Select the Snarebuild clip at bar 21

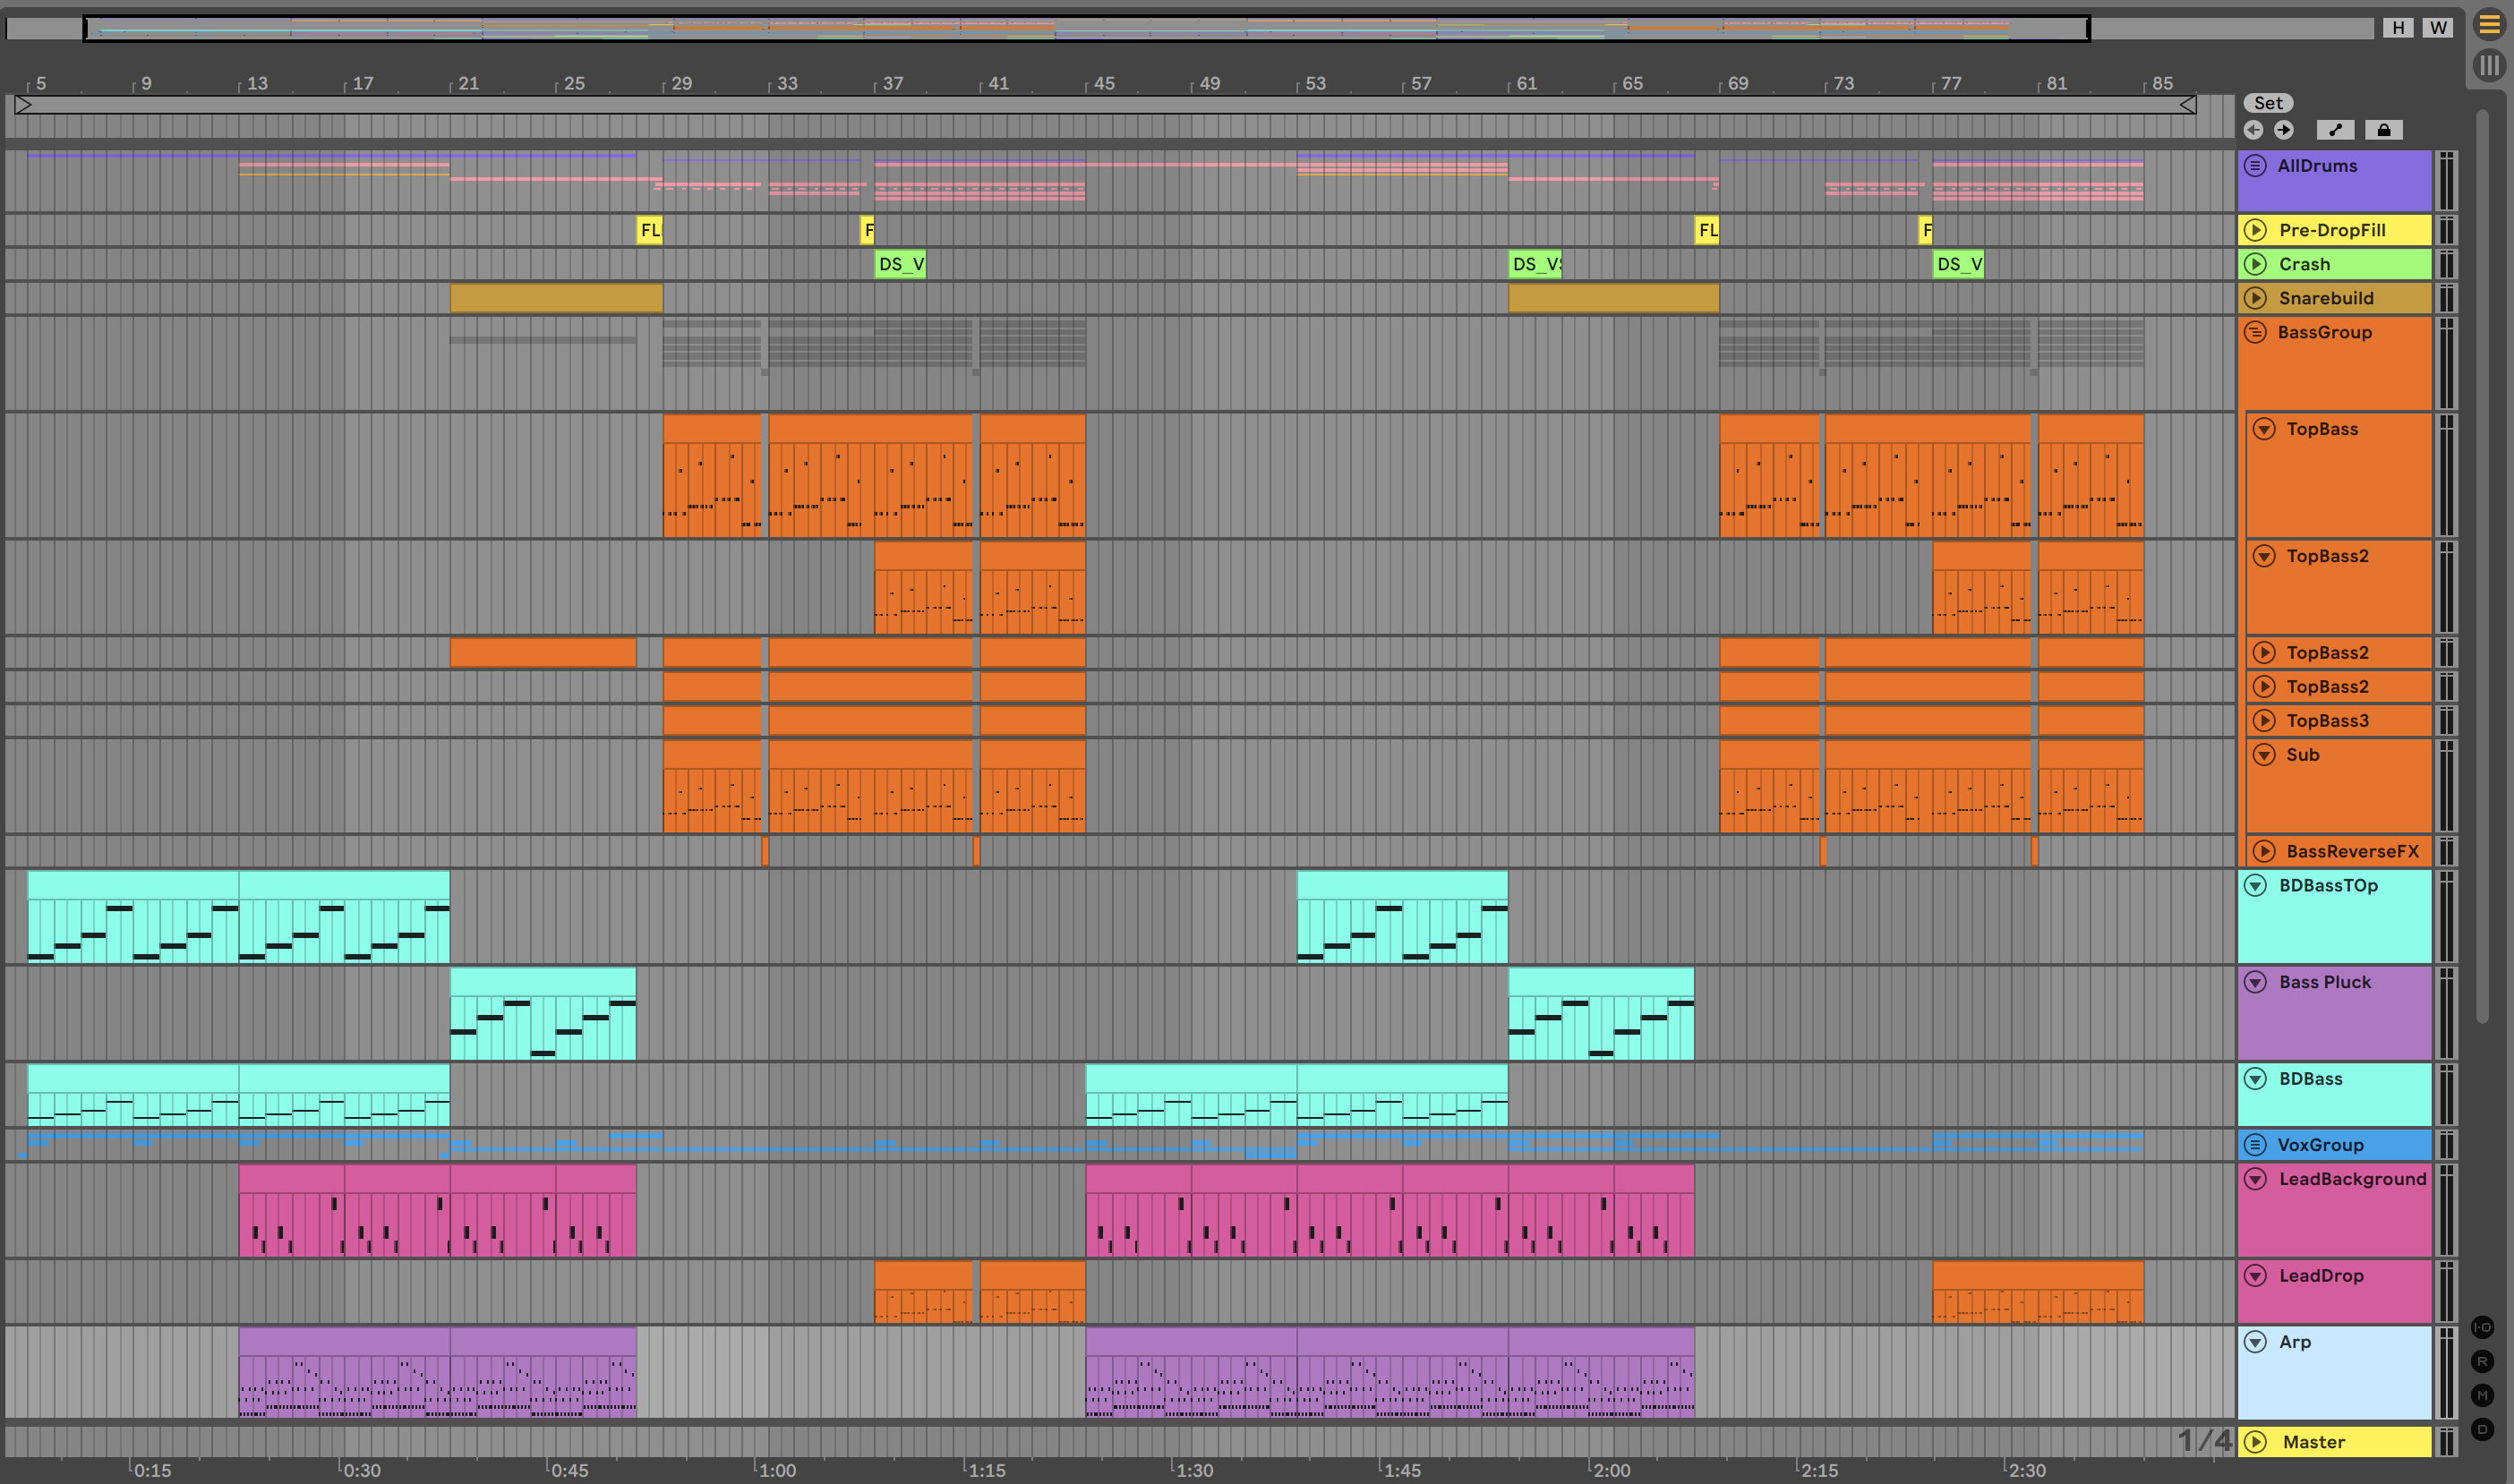[555, 298]
